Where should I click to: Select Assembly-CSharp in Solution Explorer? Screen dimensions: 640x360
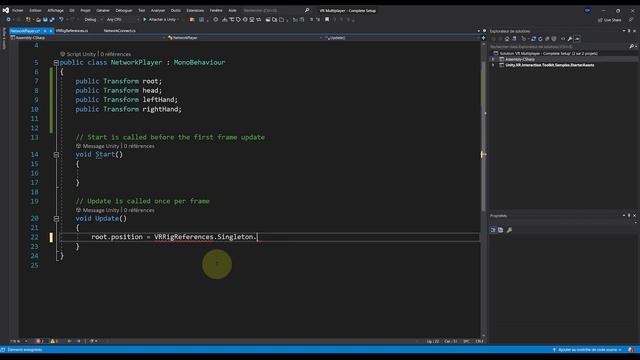pos(520,60)
